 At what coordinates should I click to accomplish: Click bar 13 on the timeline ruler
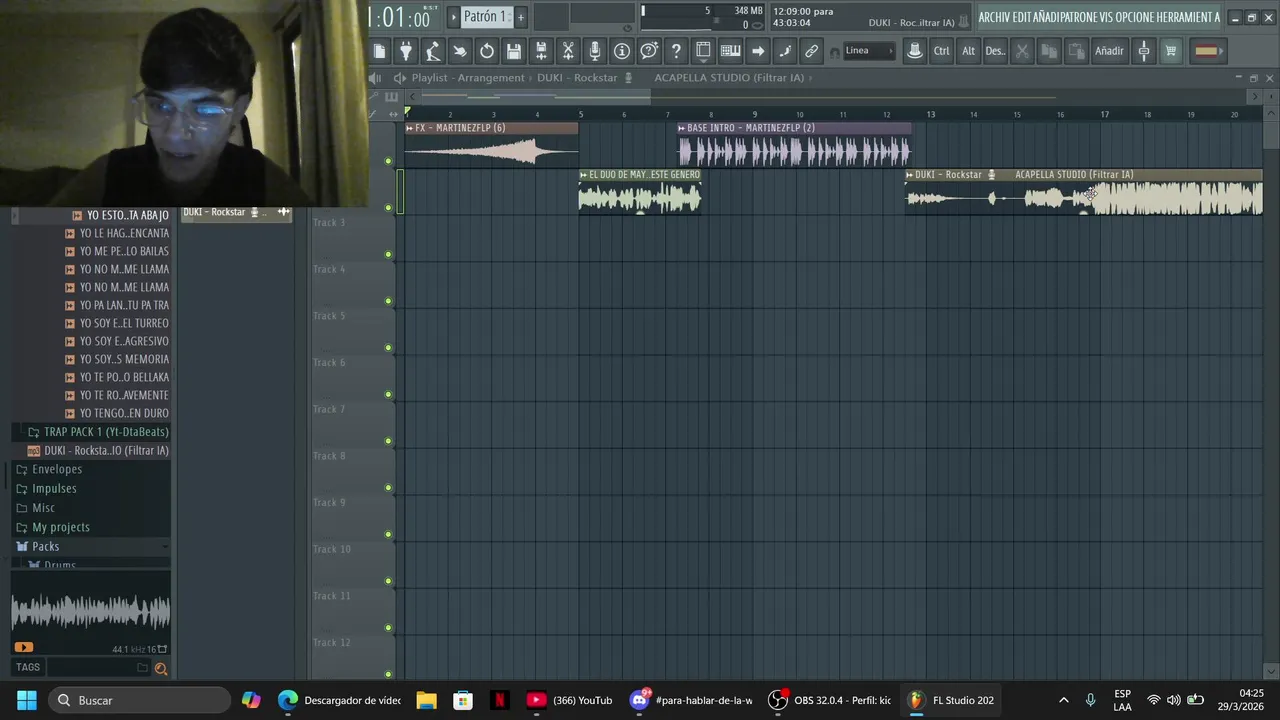tap(930, 114)
